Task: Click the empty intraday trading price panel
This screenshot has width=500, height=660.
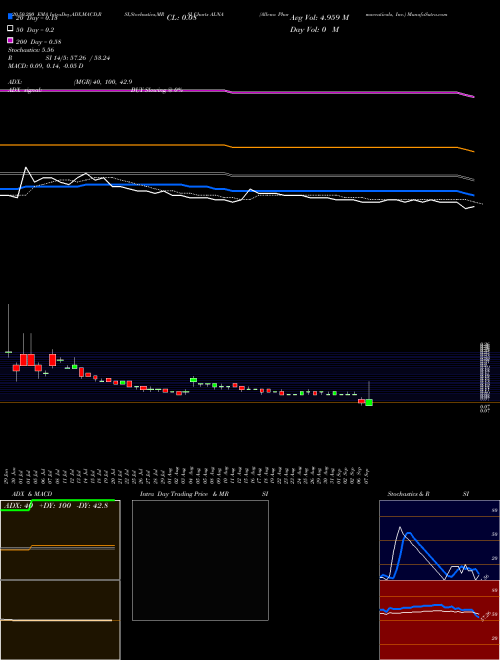Action: point(200,560)
